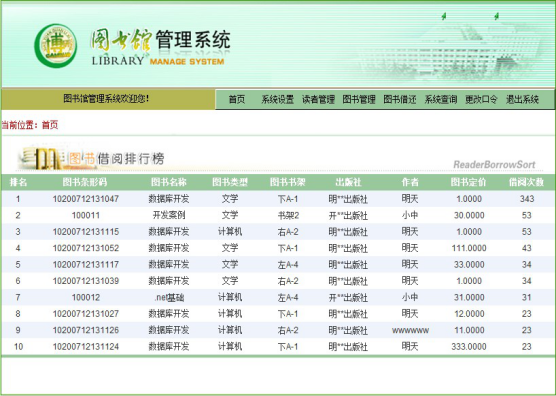Click book name .net基础

(x=169, y=297)
